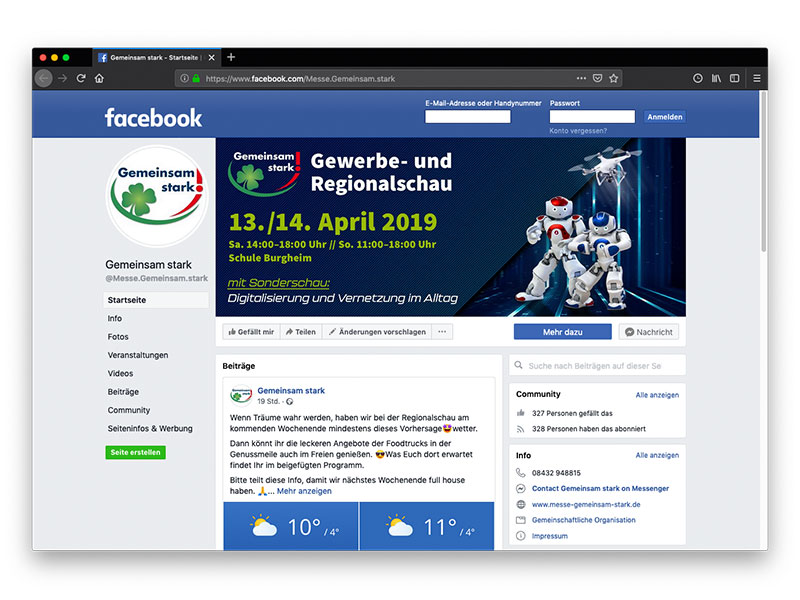Click the phone icon next to 08432 948815
This screenshot has height=600, width=800.
pyautogui.click(x=520, y=472)
